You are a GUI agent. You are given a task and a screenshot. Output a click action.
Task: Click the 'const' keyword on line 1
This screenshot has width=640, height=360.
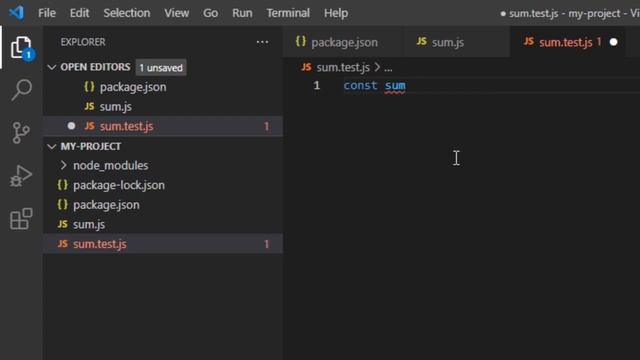click(x=360, y=85)
